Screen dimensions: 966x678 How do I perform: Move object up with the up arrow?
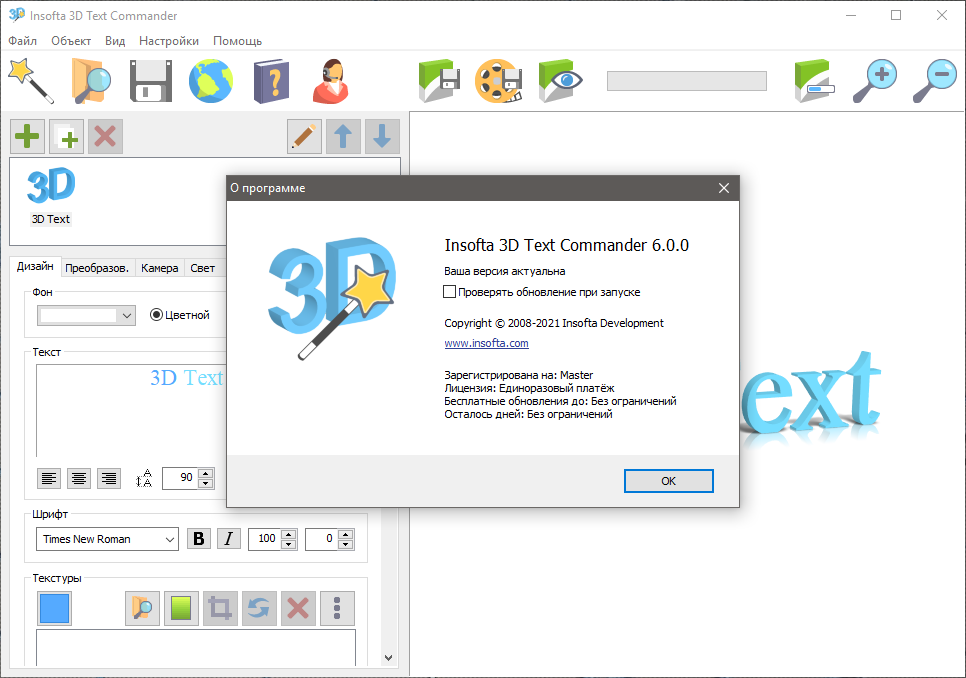[343, 136]
